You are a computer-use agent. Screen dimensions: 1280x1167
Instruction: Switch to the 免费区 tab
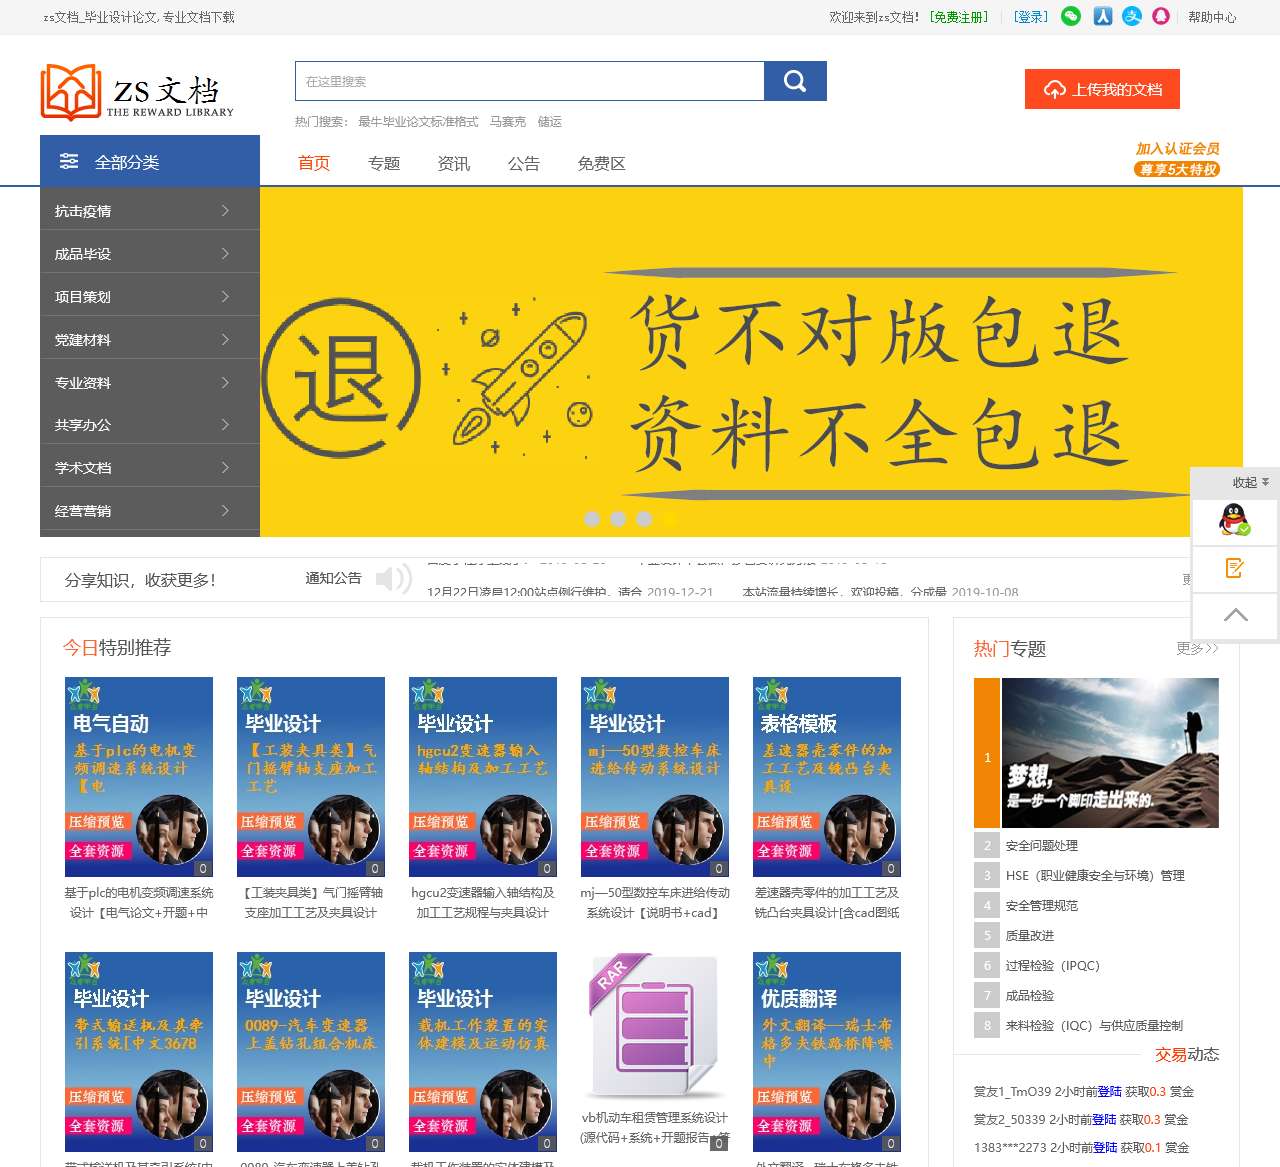click(601, 164)
